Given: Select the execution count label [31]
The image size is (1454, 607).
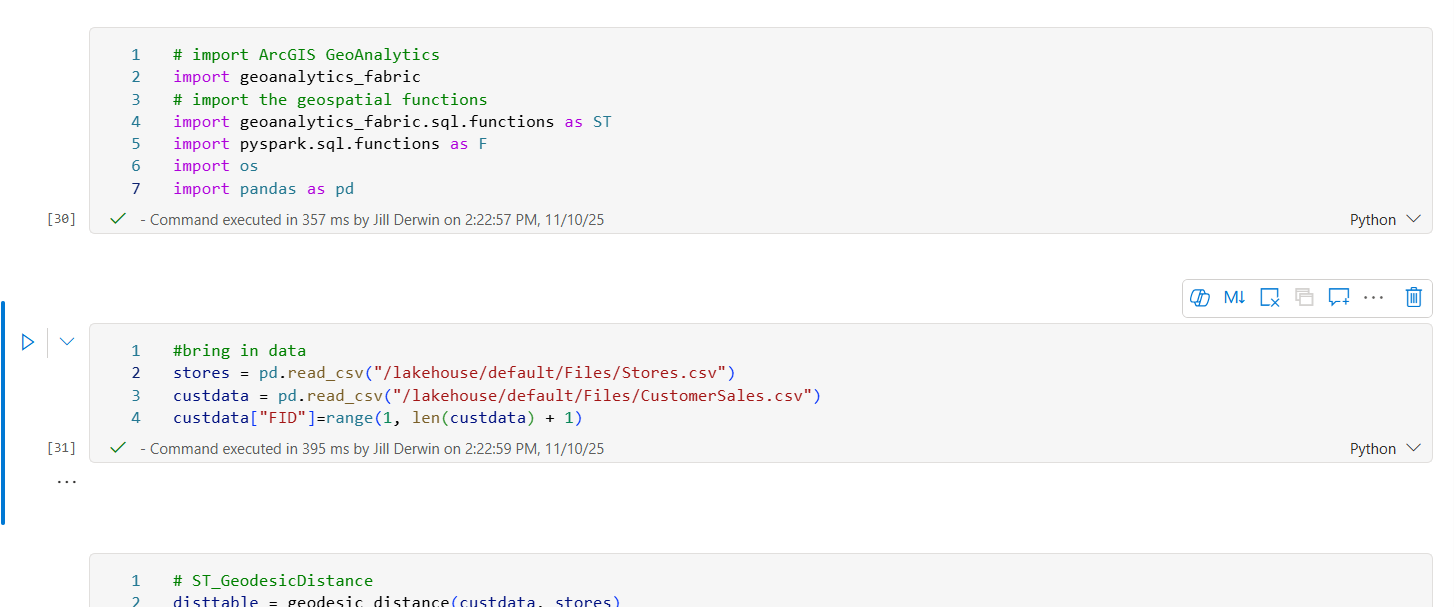Looking at the screenshot, I should [61, 447].
